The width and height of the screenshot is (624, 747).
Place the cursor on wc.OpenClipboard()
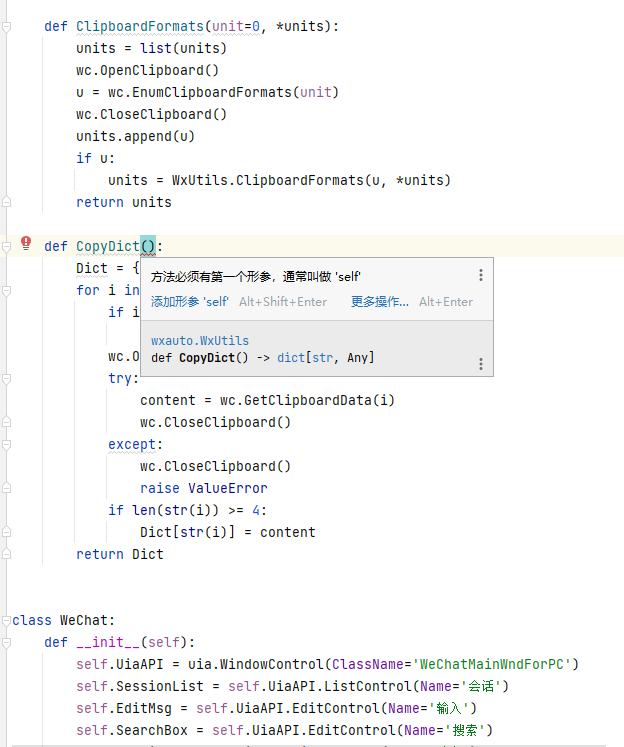tap(147, 71)
